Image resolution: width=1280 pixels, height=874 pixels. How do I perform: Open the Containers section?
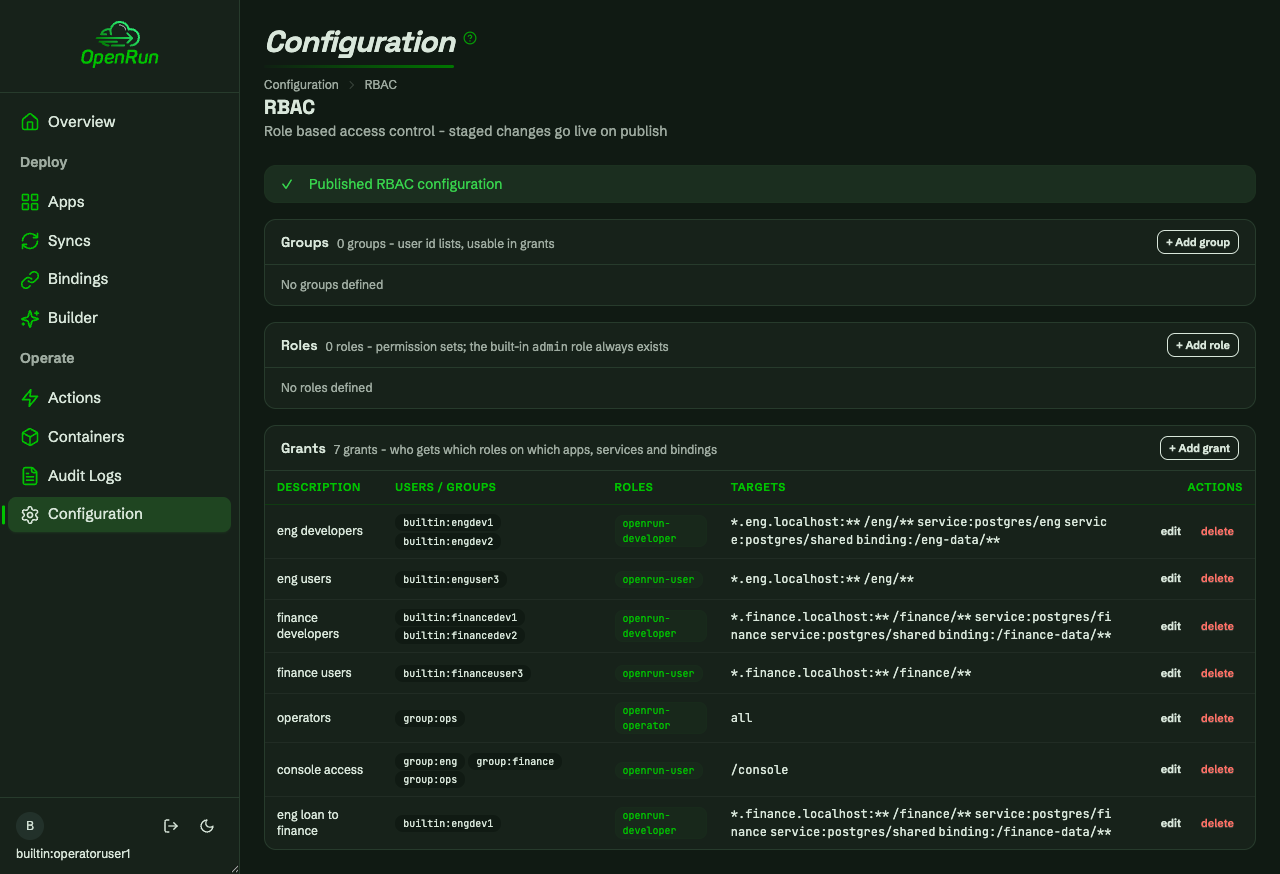pos(119,437)
